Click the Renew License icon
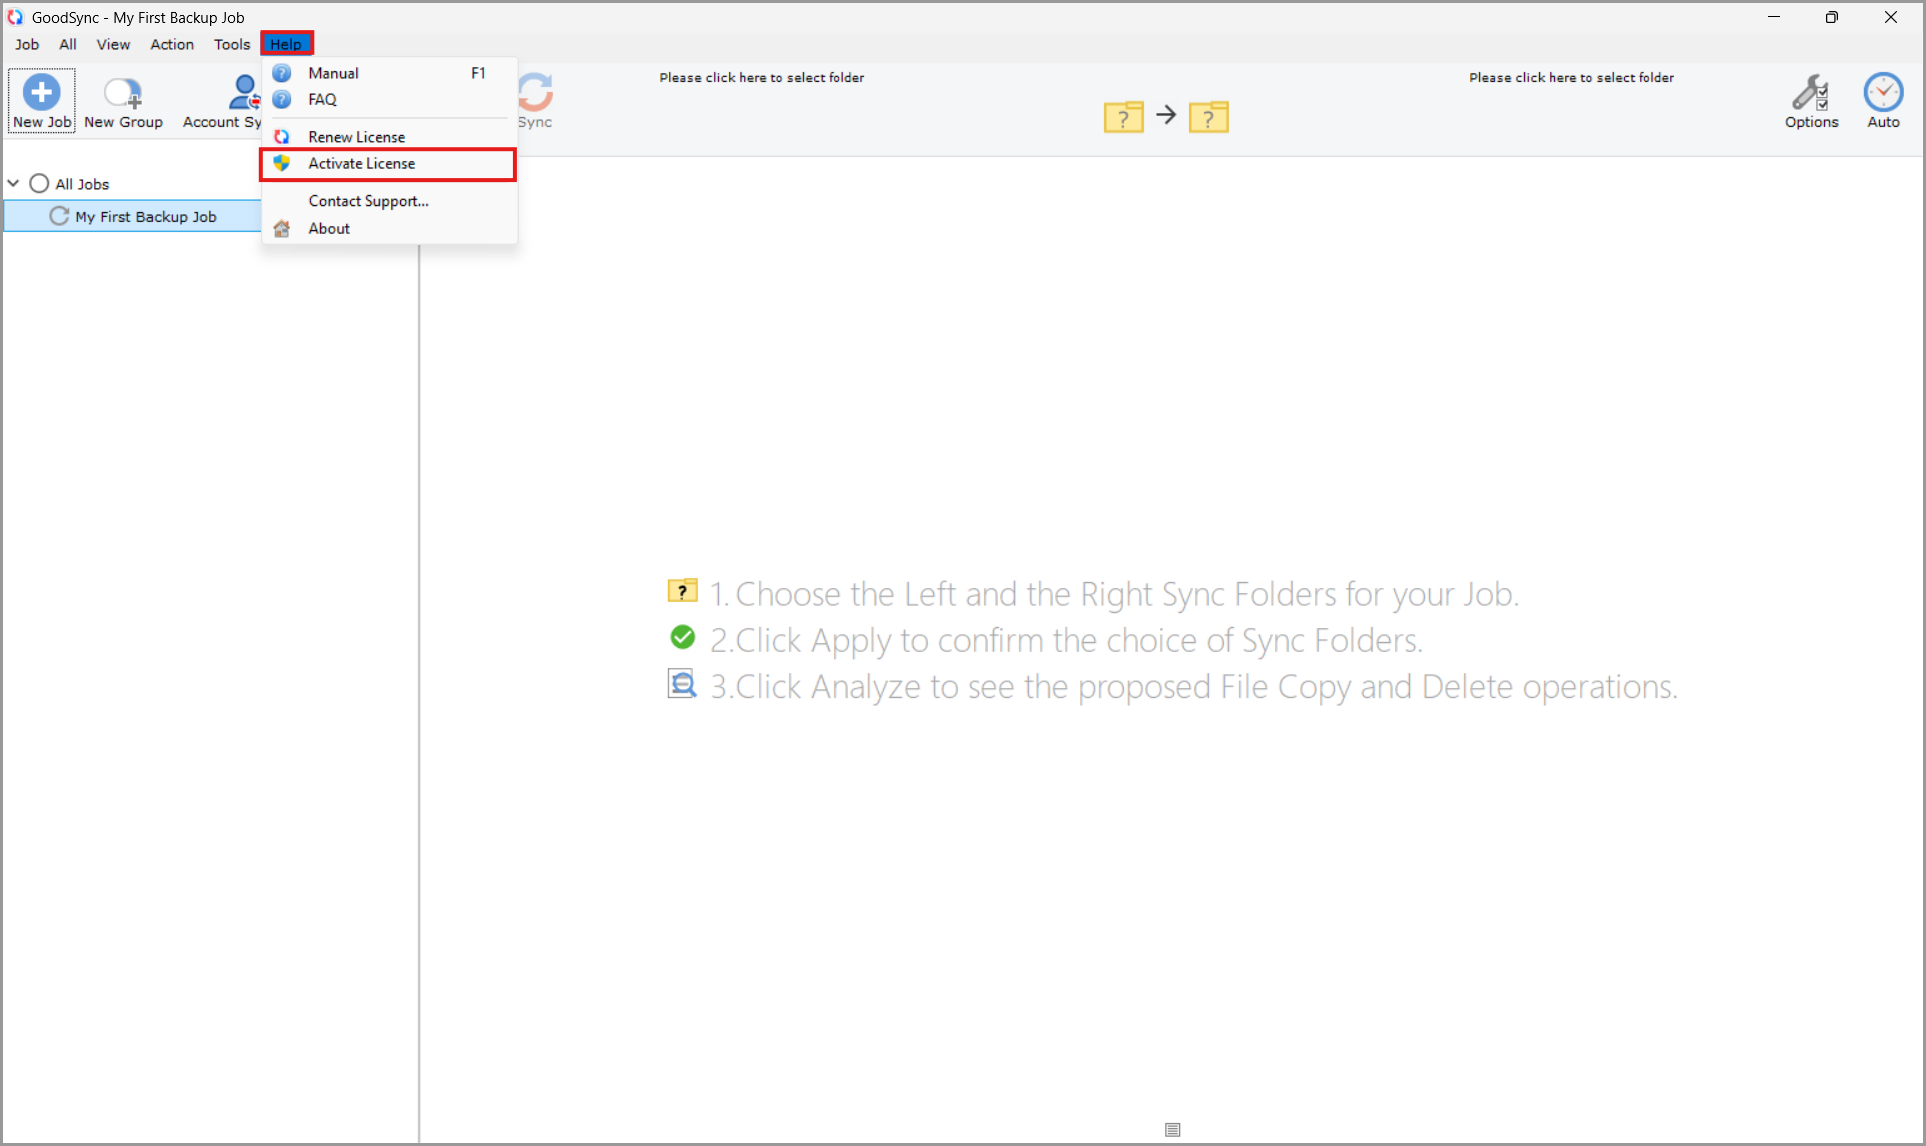Image resolution: width=1926 pixels, height=1146 pixels. pos(282,137)
